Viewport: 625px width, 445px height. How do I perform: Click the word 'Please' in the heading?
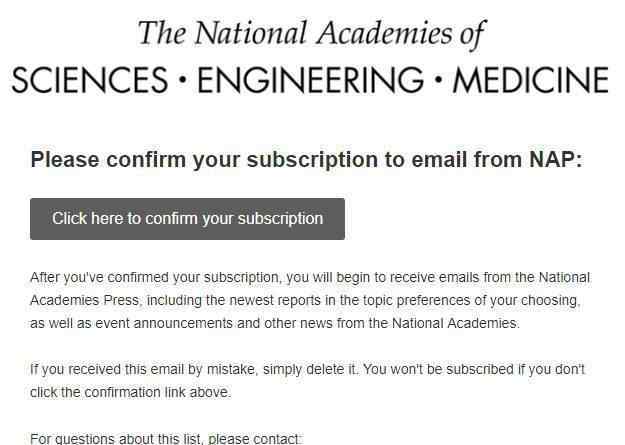coord(65,159)
